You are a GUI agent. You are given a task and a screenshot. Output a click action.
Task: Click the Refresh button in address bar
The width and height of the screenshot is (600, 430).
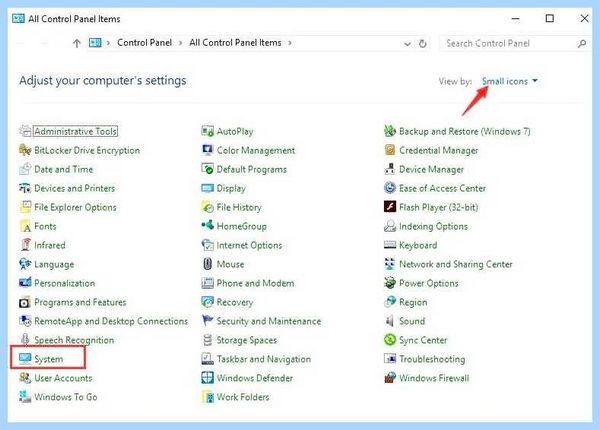point(422,44)
